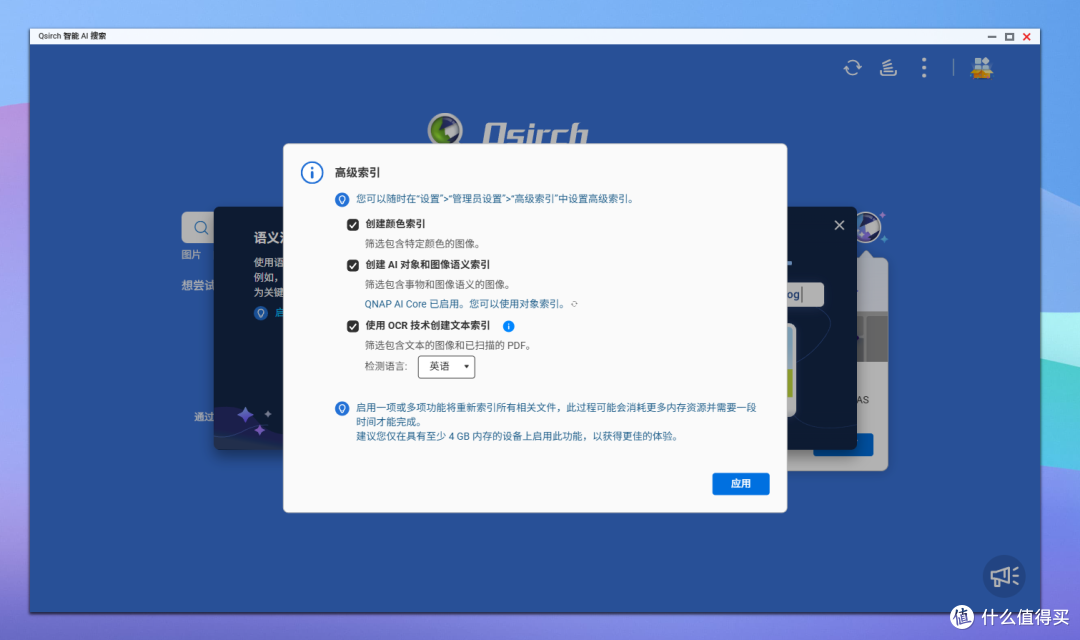Click the search magnifier icon behind the dialog
Viewport: 1080px width, 640px height.
tap(200, 228)
